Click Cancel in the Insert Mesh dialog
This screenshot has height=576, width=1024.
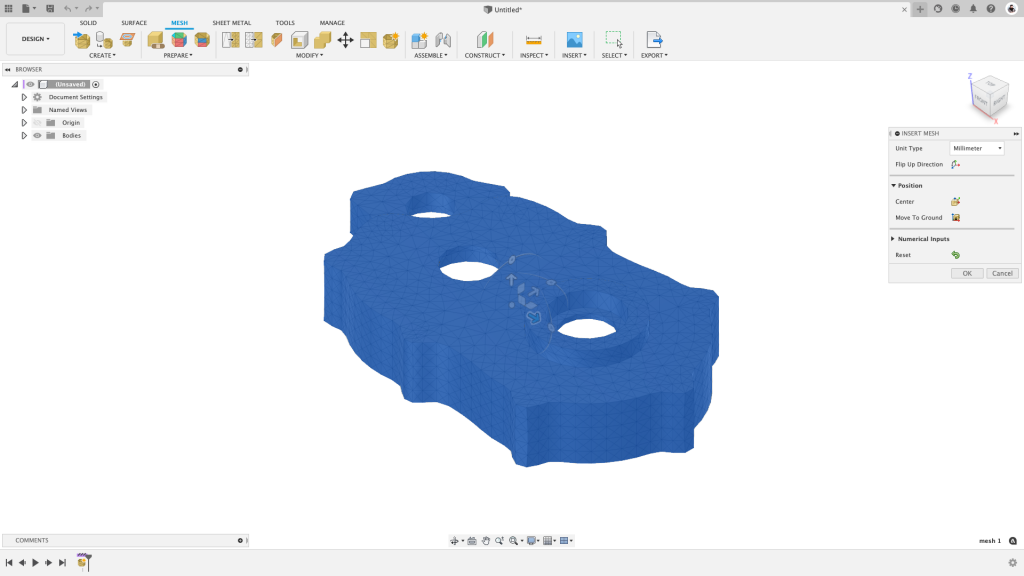[x=1001, y=273]
